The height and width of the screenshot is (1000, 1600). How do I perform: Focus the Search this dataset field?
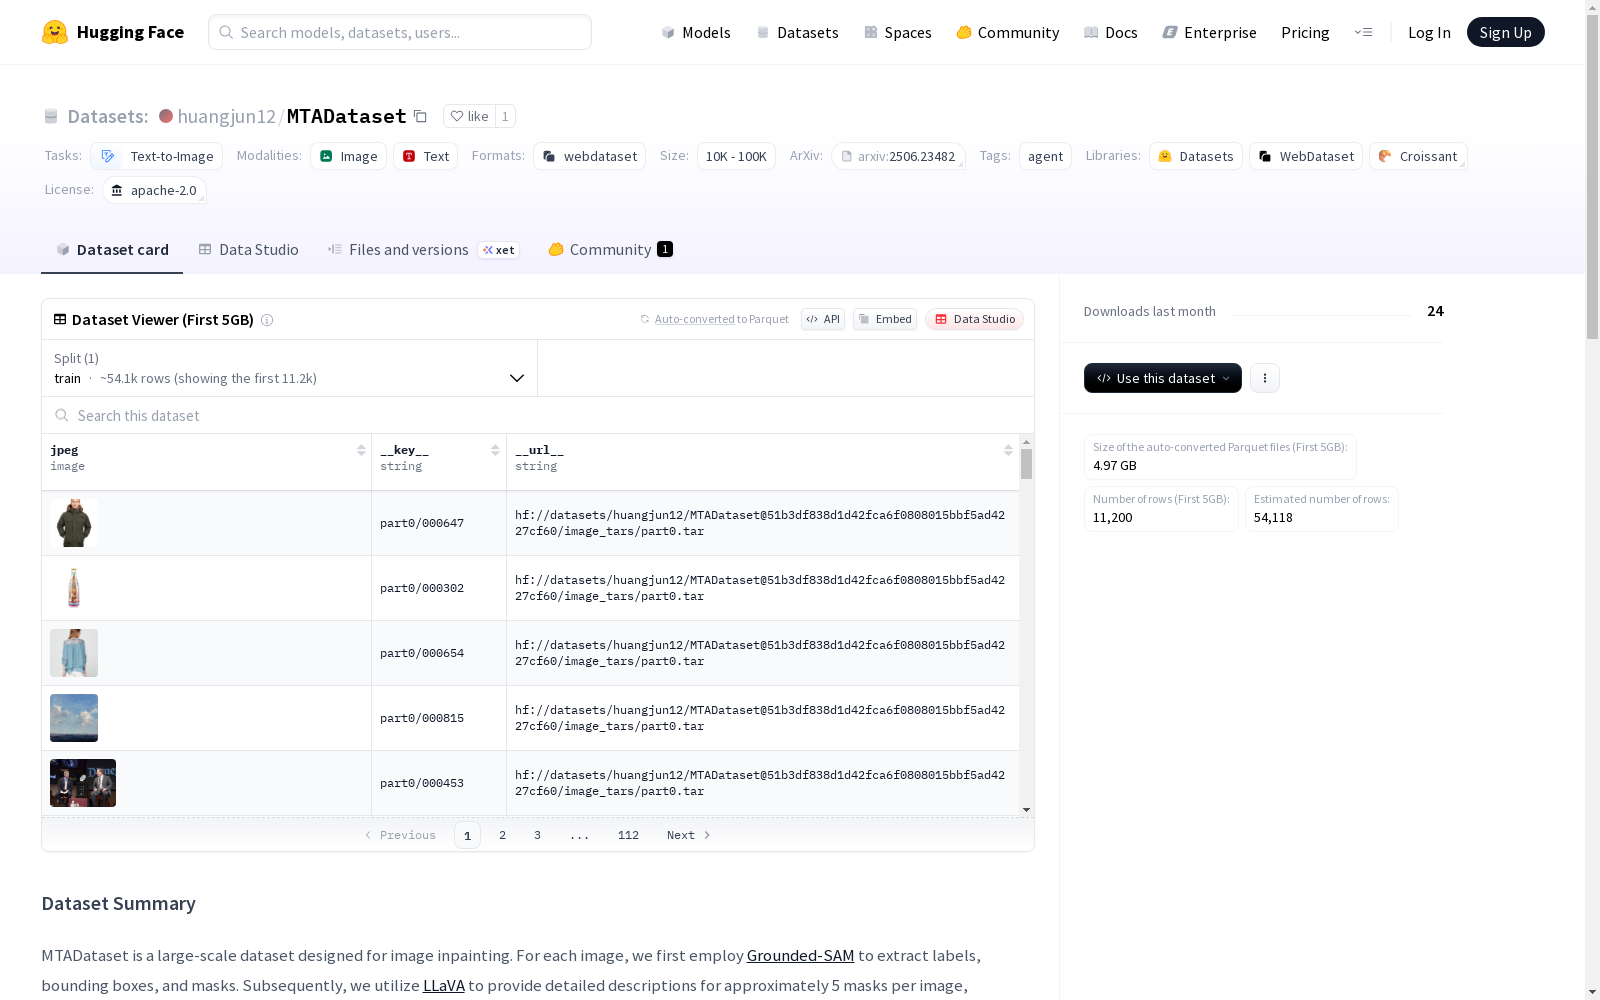click(x=538, y=415)
